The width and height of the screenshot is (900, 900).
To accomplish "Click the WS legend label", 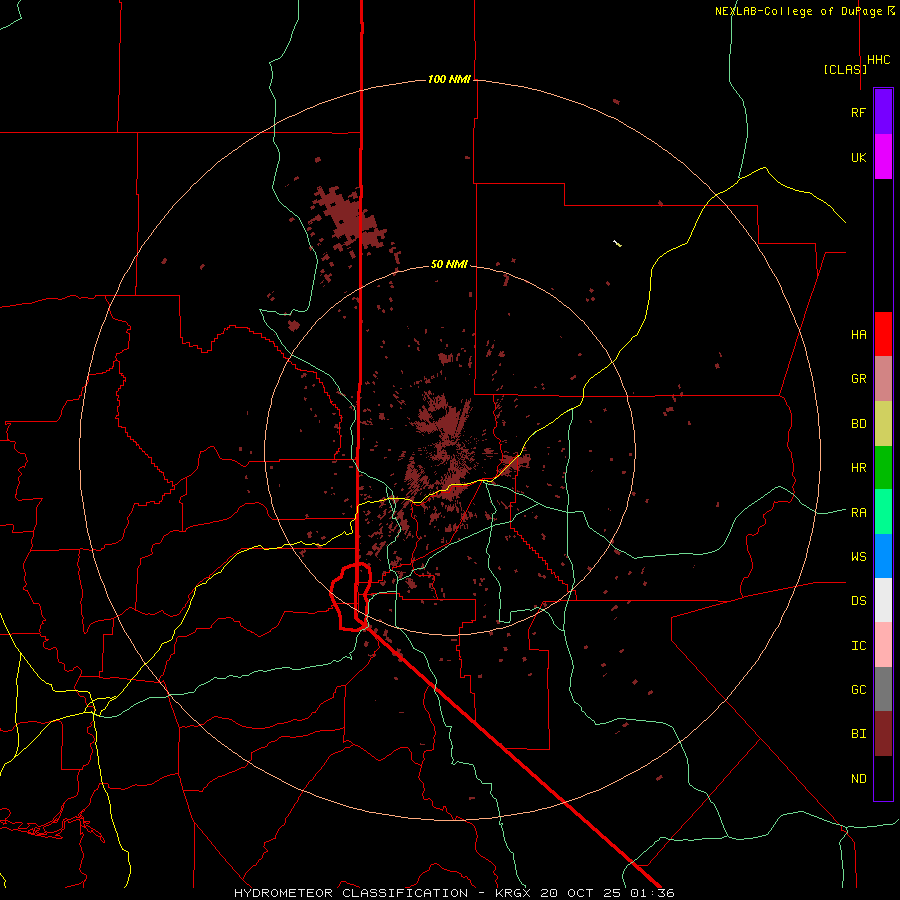I will click(x=858, y=556).
